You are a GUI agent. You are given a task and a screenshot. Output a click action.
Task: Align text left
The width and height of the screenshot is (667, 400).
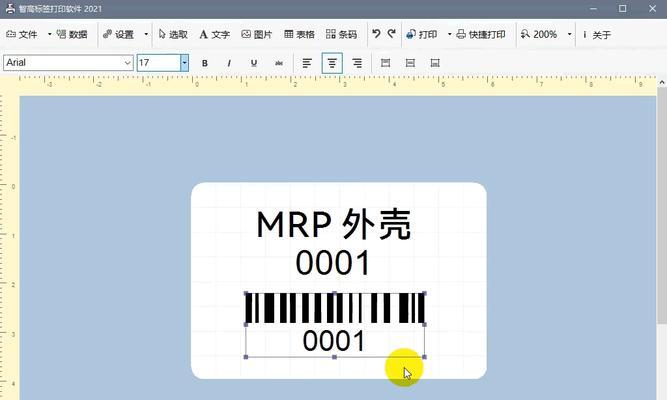307,63
